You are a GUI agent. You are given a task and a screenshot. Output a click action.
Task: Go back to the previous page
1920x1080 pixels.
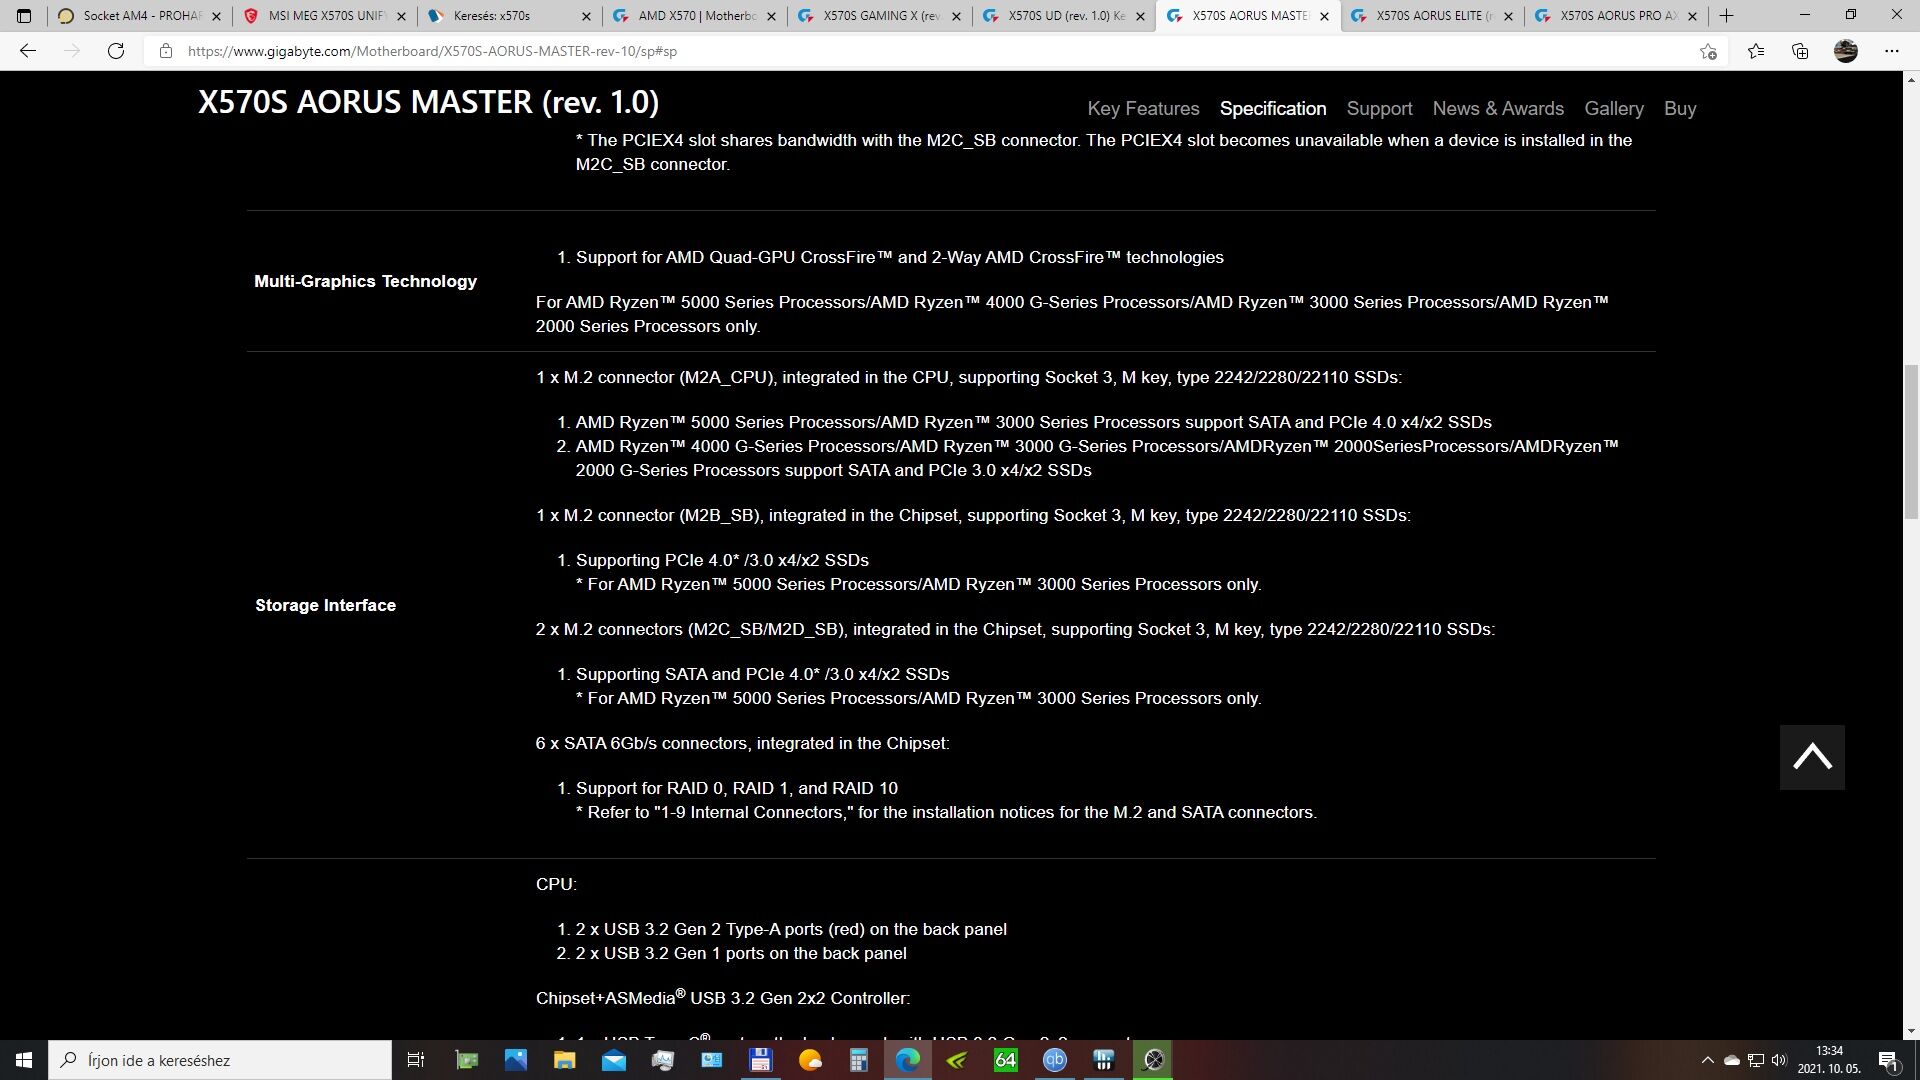(28, 51)
